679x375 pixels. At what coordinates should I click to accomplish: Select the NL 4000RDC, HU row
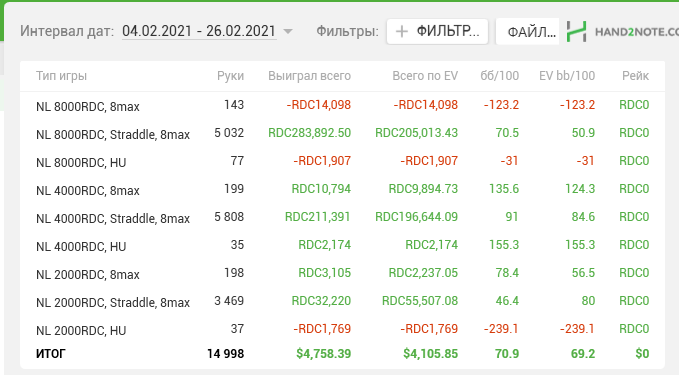[342, 245]
